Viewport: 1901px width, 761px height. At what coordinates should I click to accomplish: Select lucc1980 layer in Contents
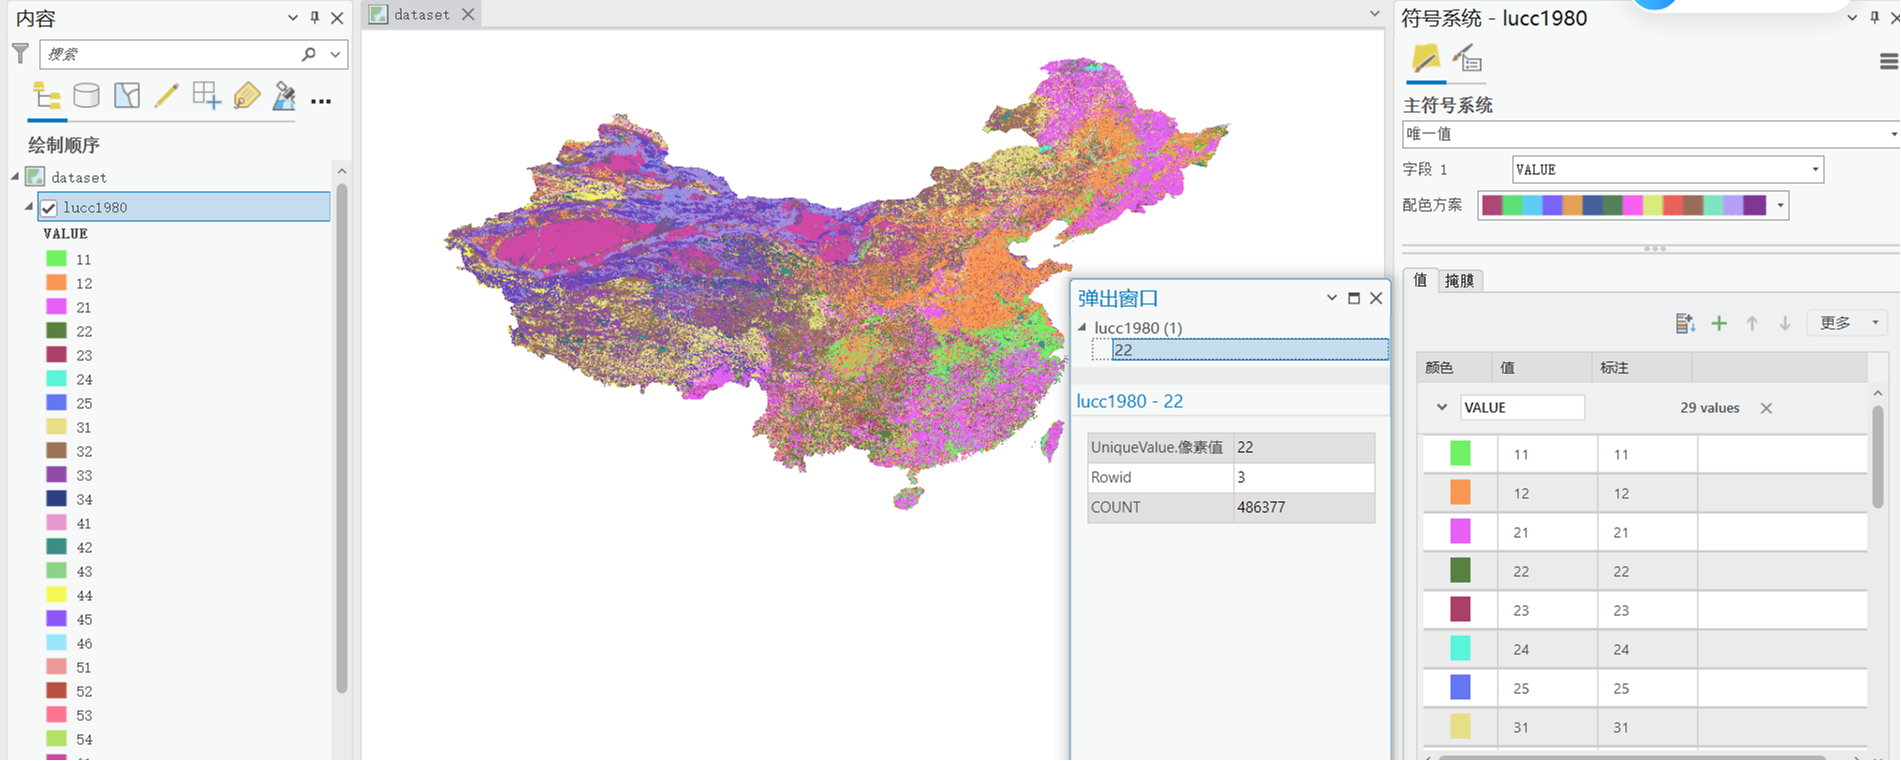(184, 207)
